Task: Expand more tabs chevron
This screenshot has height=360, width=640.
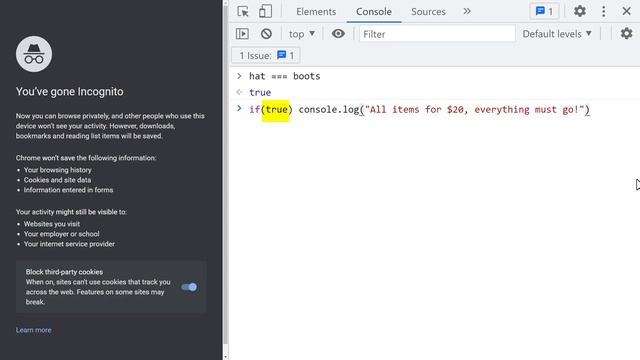Action: pos(467,11)
